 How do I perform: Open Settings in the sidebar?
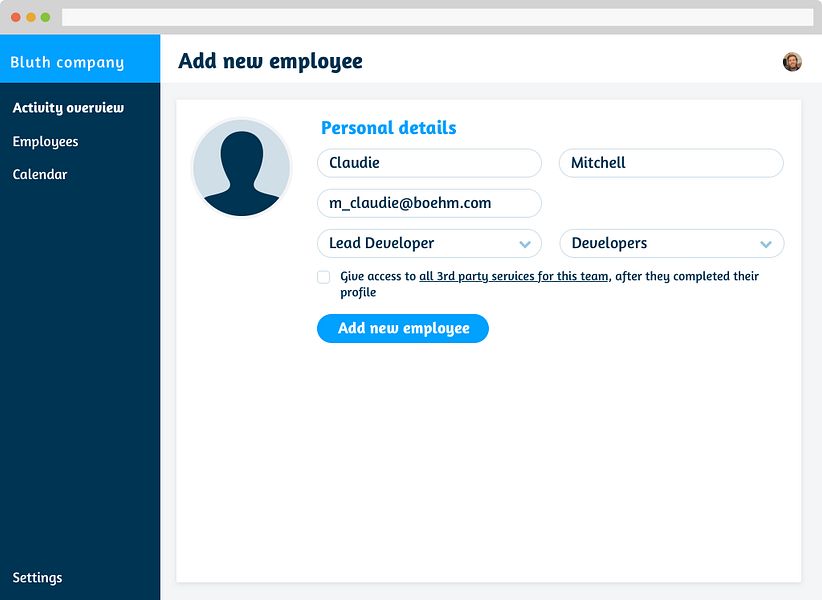pyautogui.click(x=37, y=577)
